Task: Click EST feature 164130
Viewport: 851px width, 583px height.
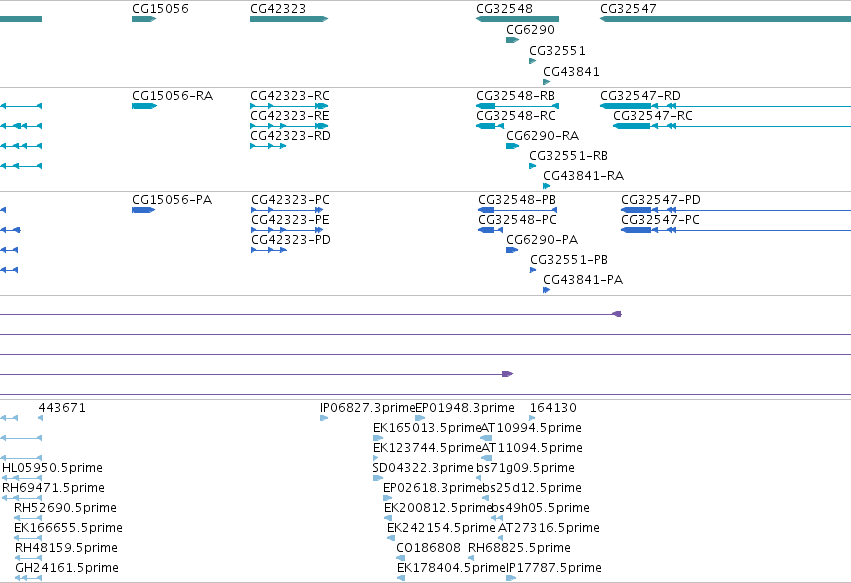Action: pyautogui.click(x=553, y=408)
